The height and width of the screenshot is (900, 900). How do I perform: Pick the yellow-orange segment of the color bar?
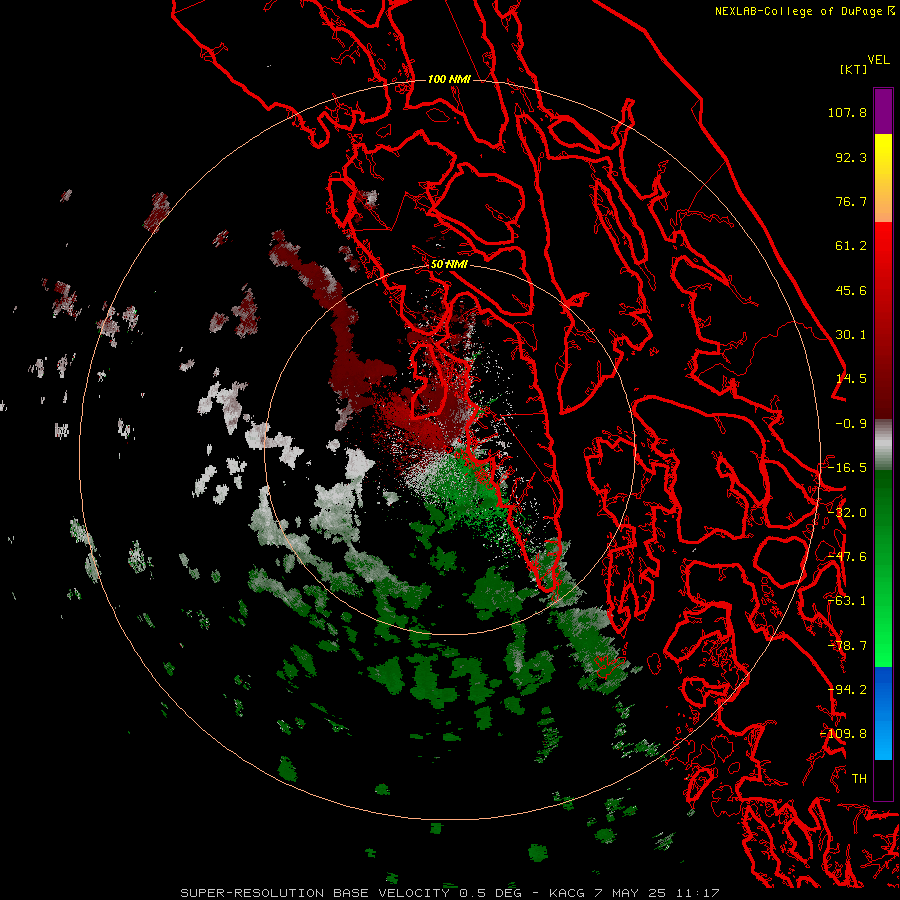883,178
